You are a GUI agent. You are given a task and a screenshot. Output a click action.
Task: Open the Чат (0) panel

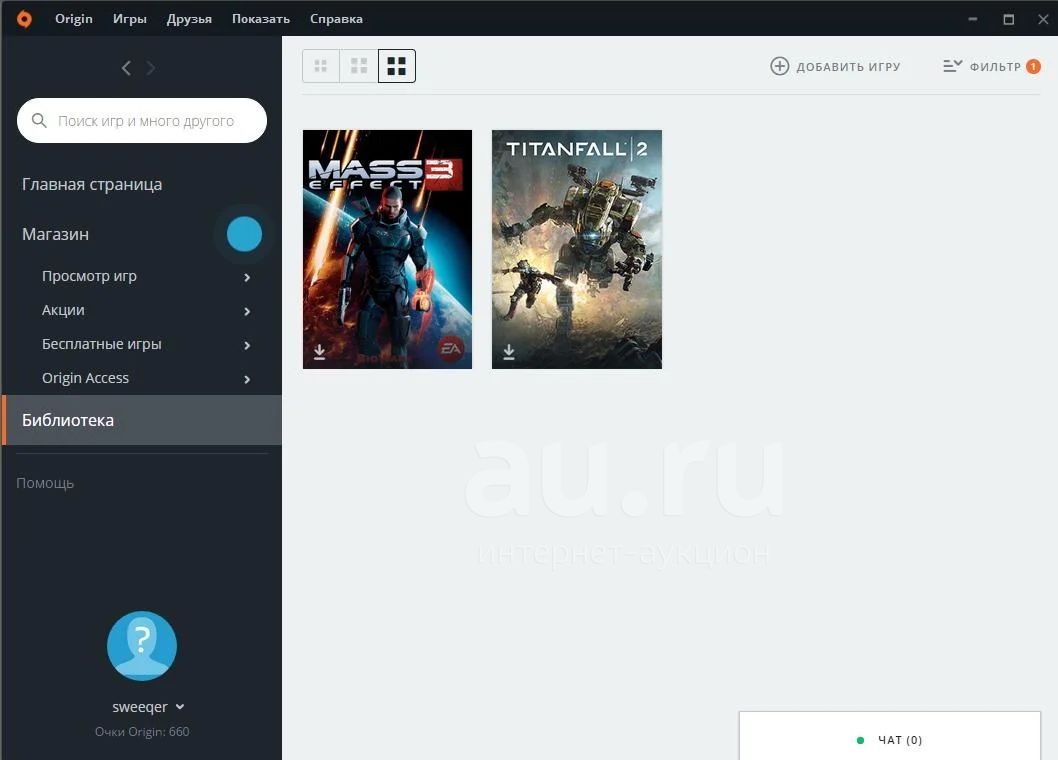coord(890,736)
